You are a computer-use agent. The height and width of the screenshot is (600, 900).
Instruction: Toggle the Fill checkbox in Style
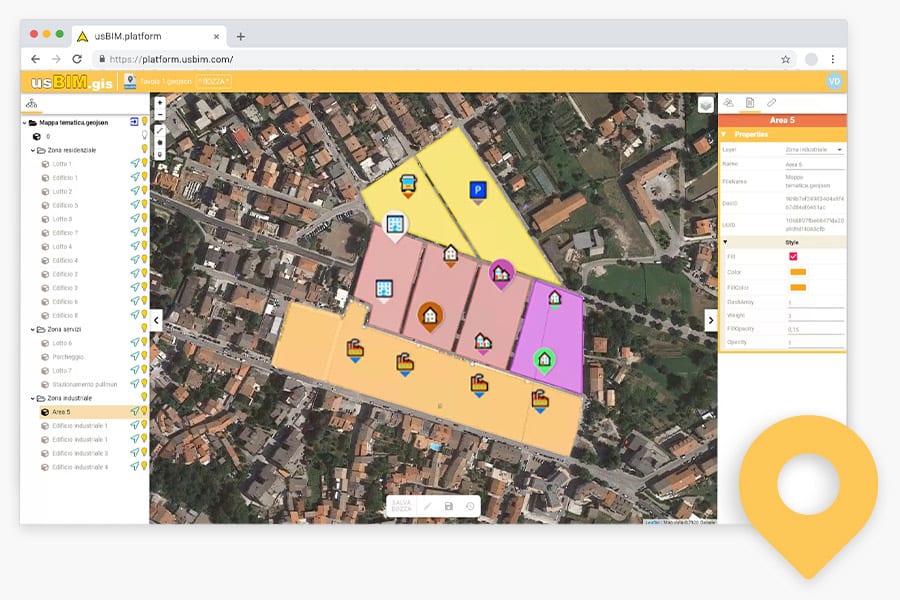(x=793, y=257)
